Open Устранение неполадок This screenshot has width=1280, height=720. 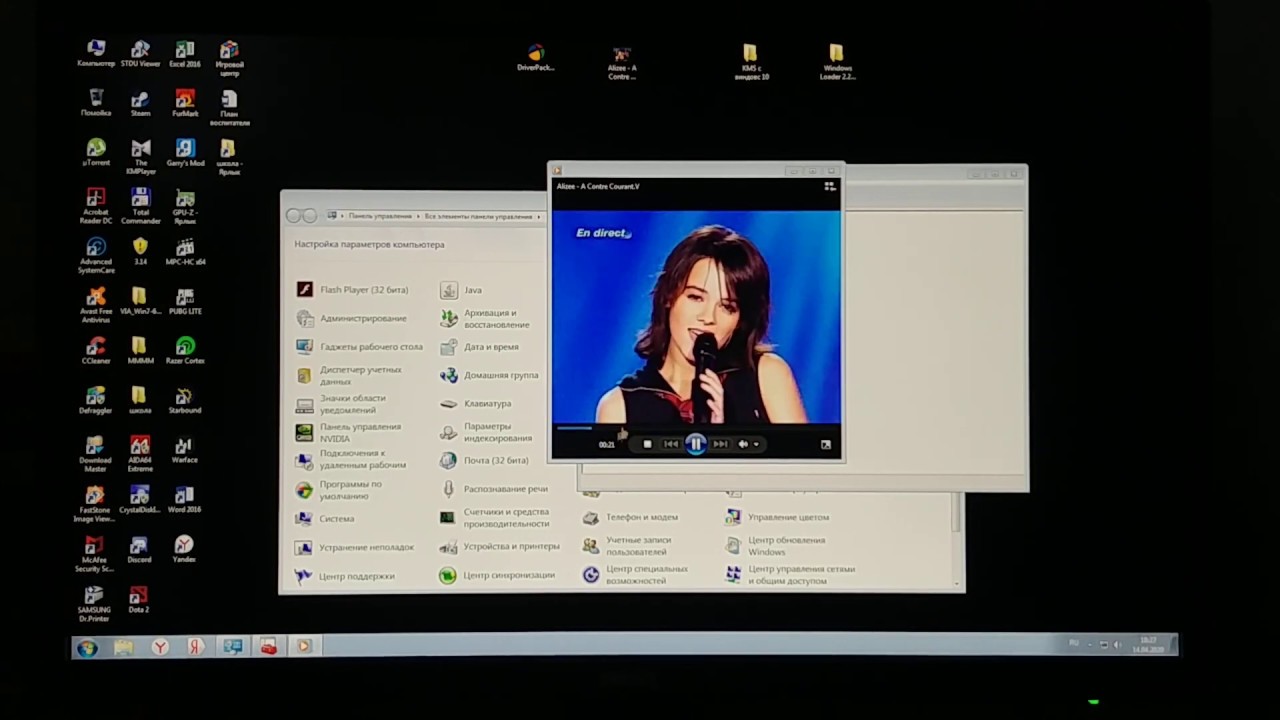(354, 547)
